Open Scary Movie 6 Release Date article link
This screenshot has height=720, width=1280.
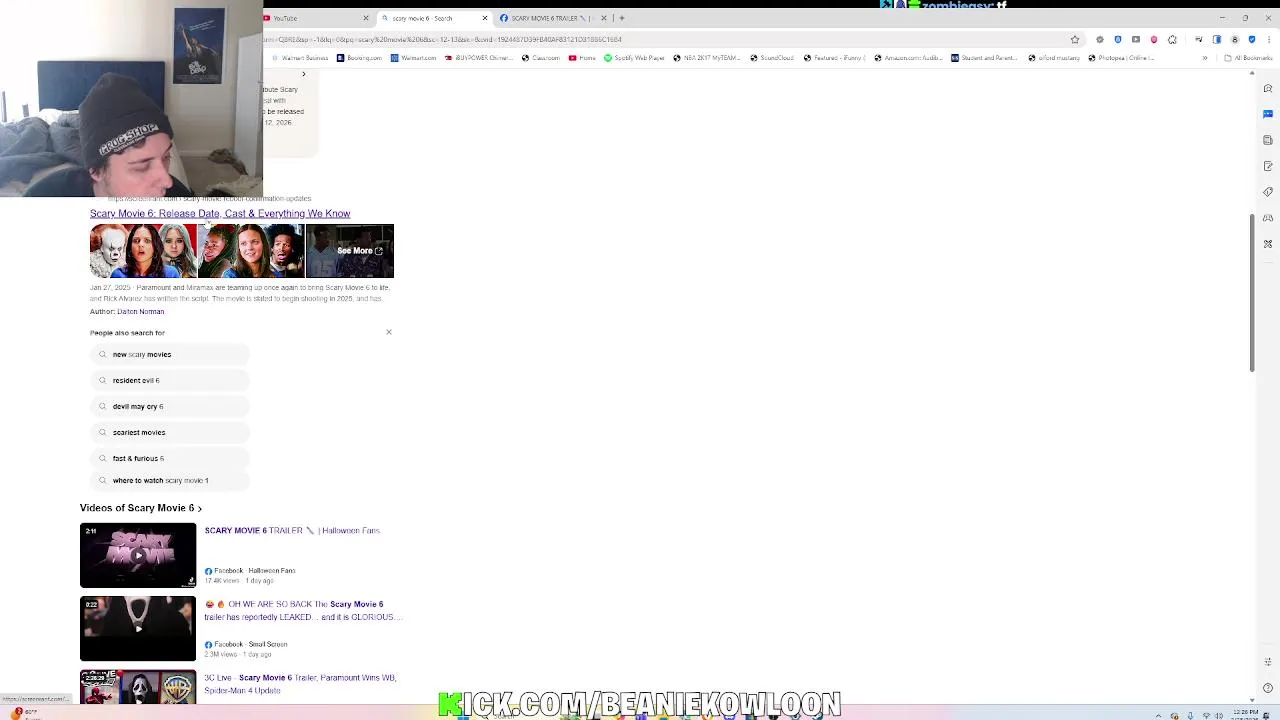pyautogui.click(x=220, y=213)
